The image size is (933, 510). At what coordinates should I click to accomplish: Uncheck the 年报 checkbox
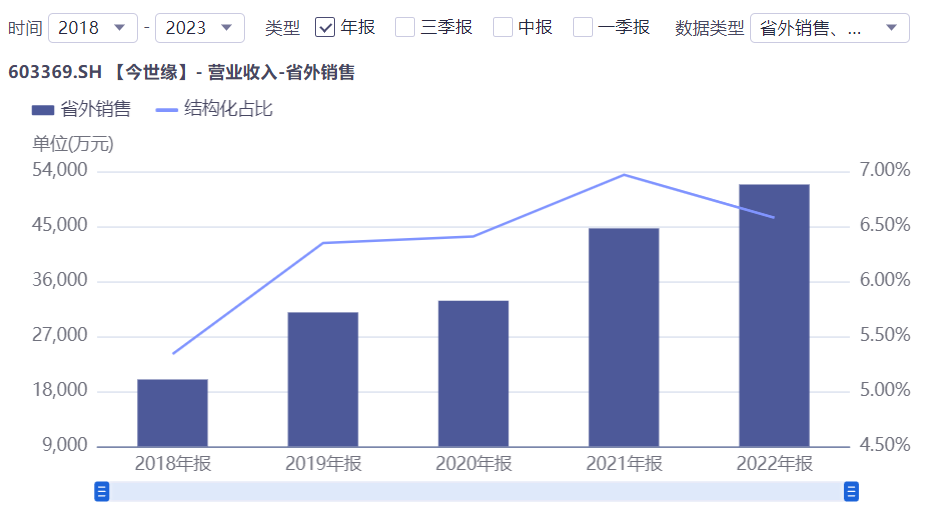click(325, 27)
